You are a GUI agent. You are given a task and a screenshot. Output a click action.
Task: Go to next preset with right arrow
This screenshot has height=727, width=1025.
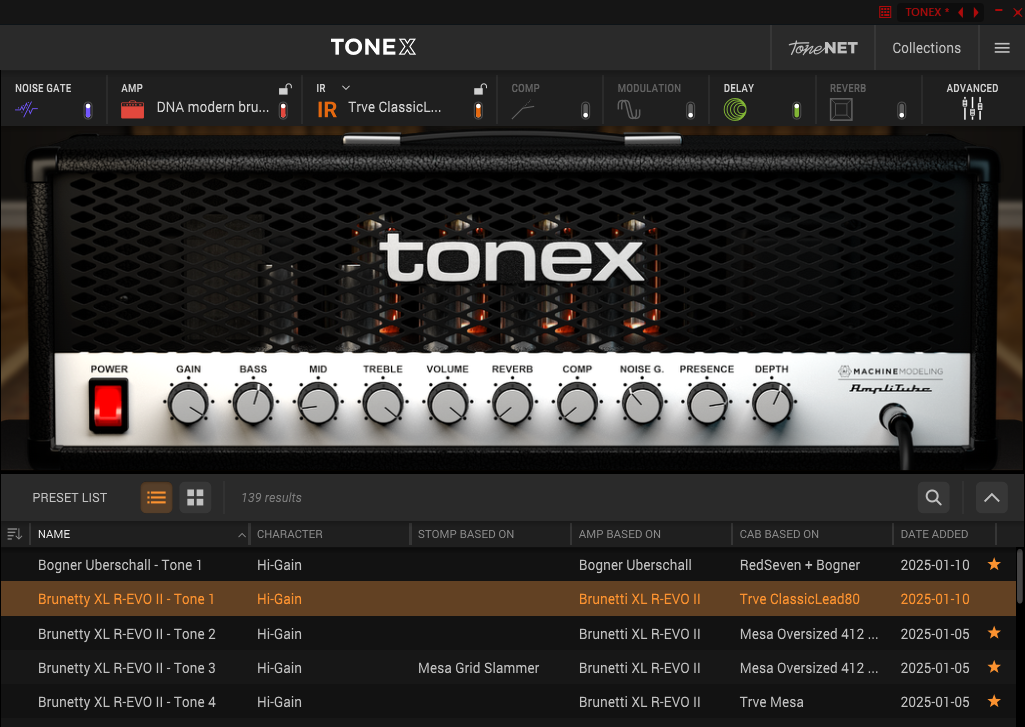pos(976,12)
